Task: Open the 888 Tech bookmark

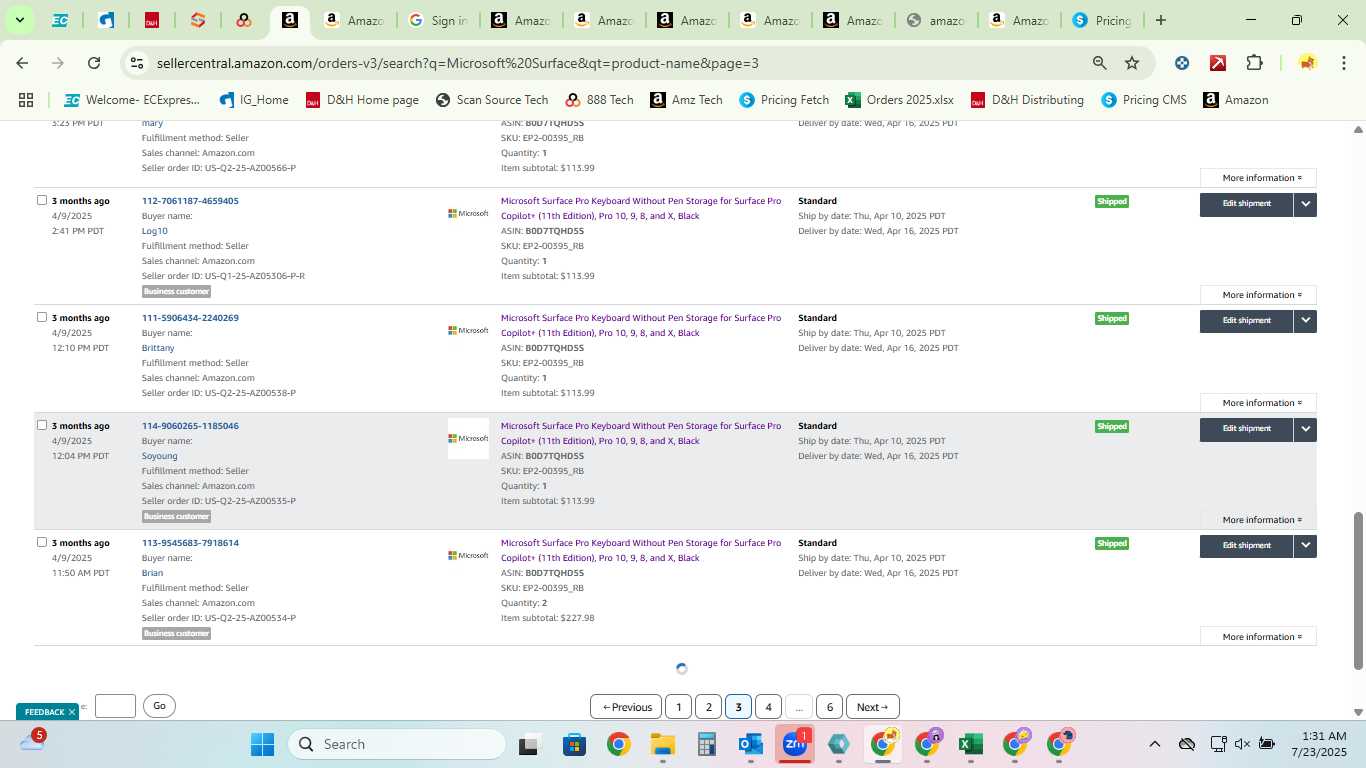Action: point(599,100)
